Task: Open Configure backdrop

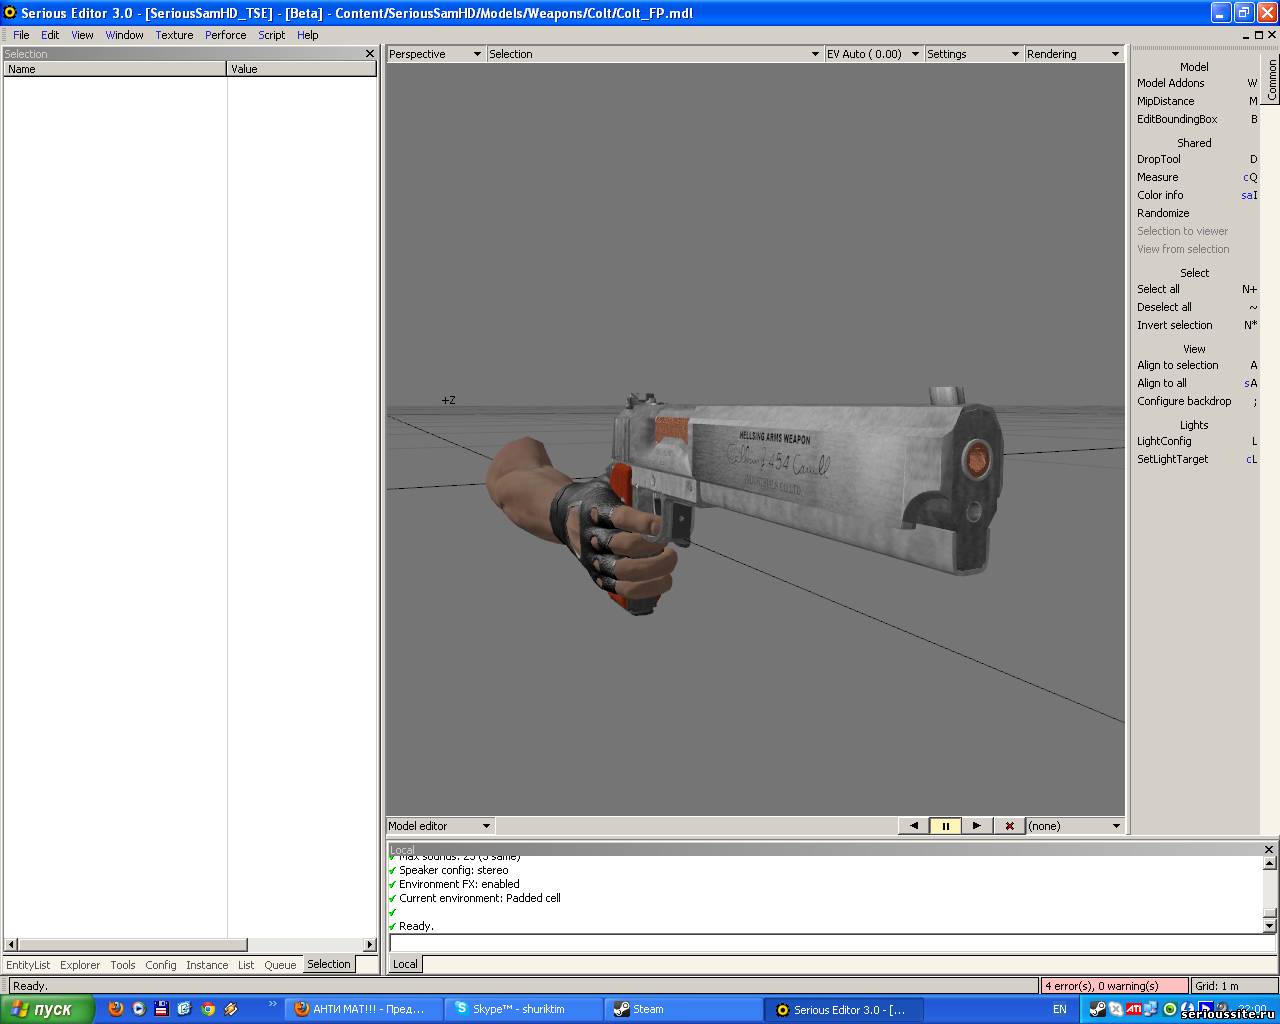Action: pyautogui.click(x=1197, y=401)
